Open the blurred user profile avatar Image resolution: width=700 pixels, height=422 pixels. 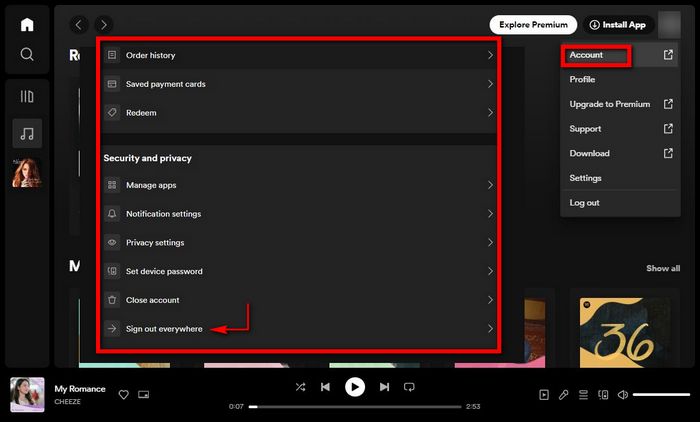(x=669, y=25)
